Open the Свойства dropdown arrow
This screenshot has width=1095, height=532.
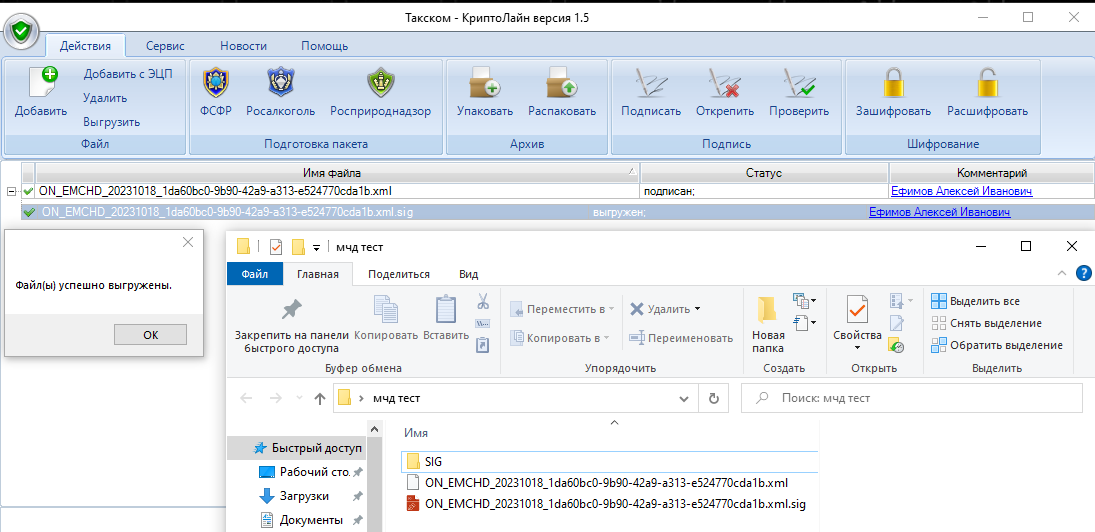(x=857, y=348)
